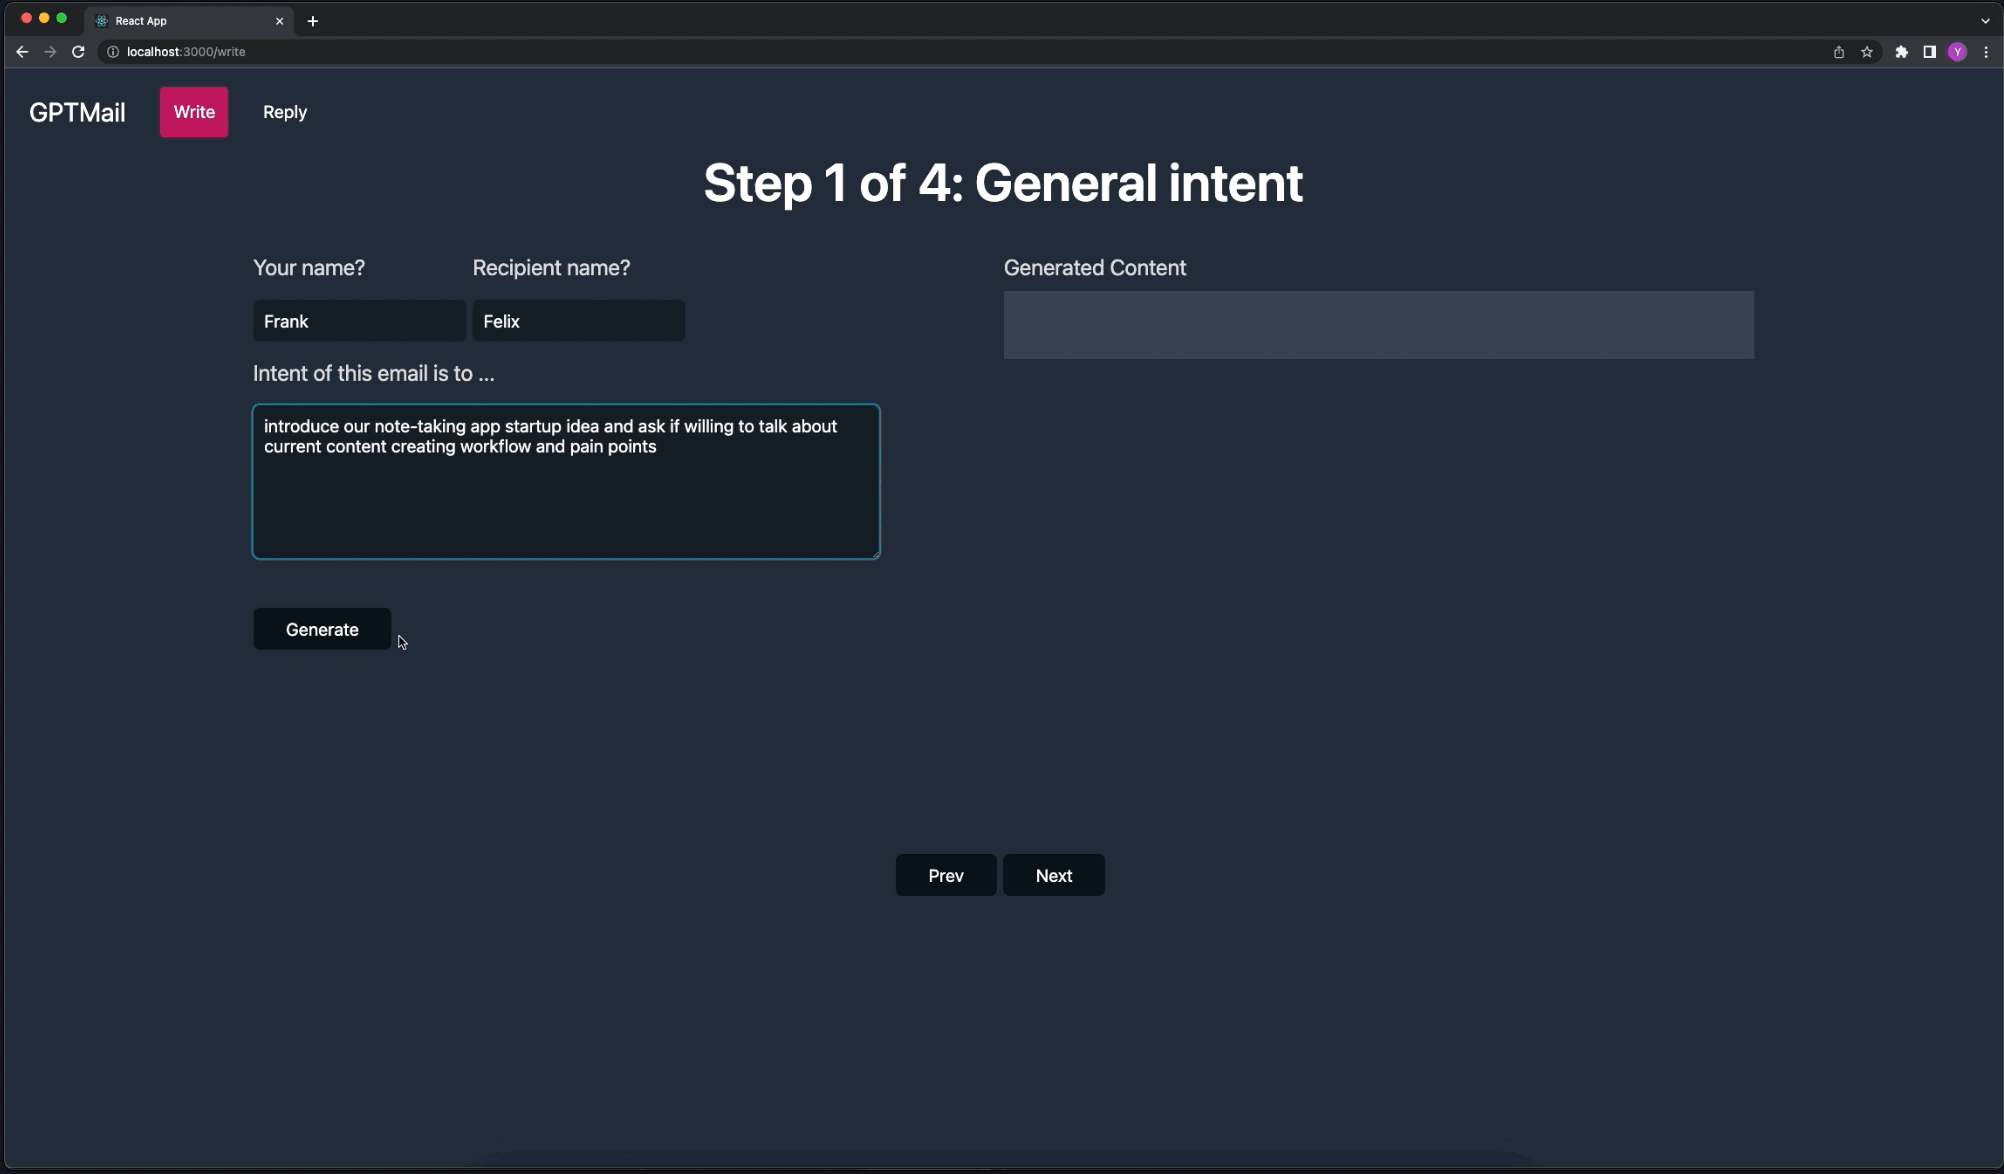Focus the Your name field with Frank

coord(358,321)
